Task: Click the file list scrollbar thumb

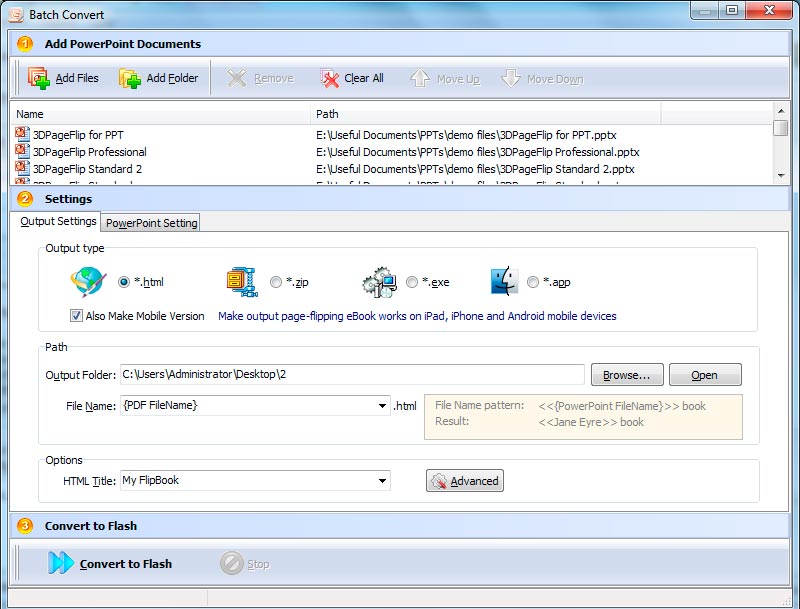Action: click(781, 128)
